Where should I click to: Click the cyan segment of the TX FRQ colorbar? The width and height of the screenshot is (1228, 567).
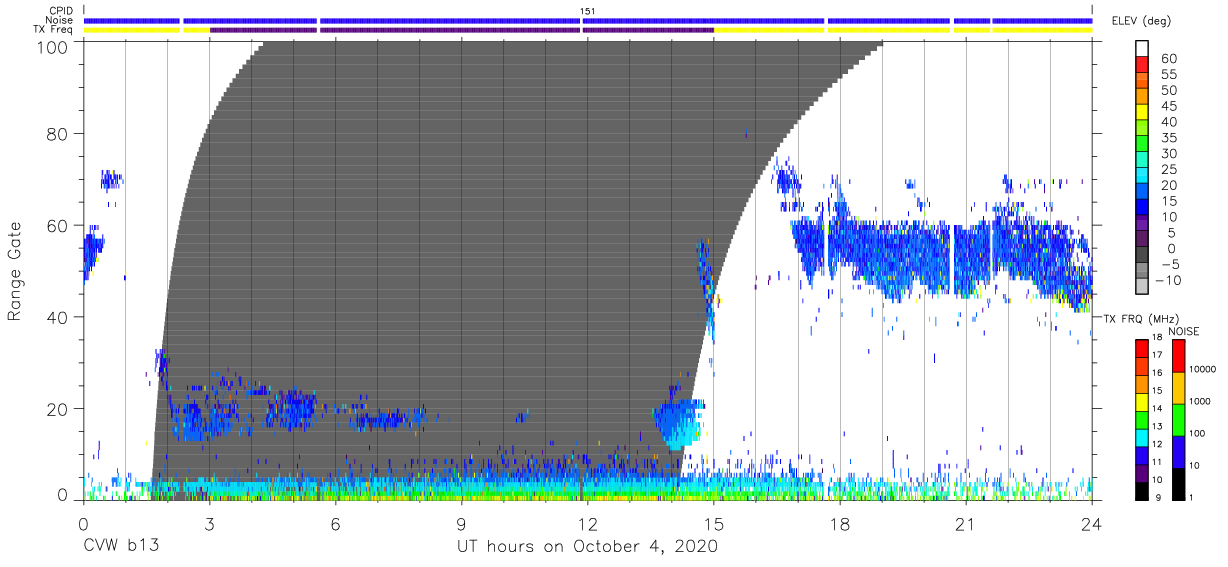[x=1142, y=437]
